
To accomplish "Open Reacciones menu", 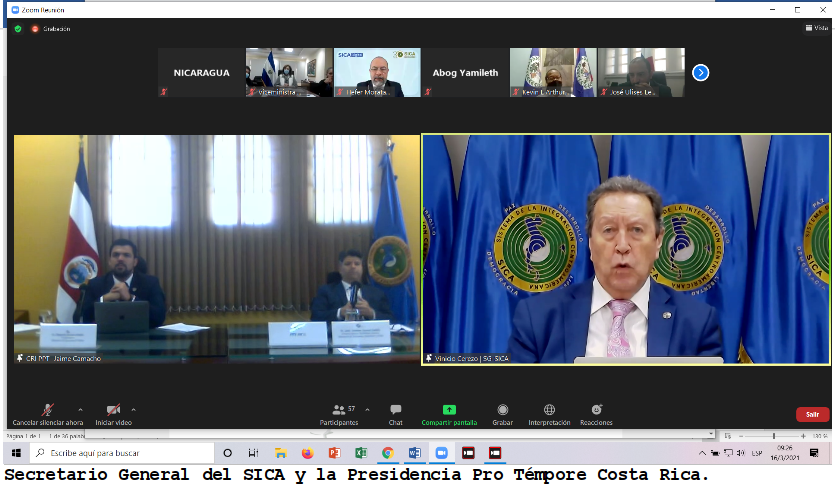I will coord(596,415).
